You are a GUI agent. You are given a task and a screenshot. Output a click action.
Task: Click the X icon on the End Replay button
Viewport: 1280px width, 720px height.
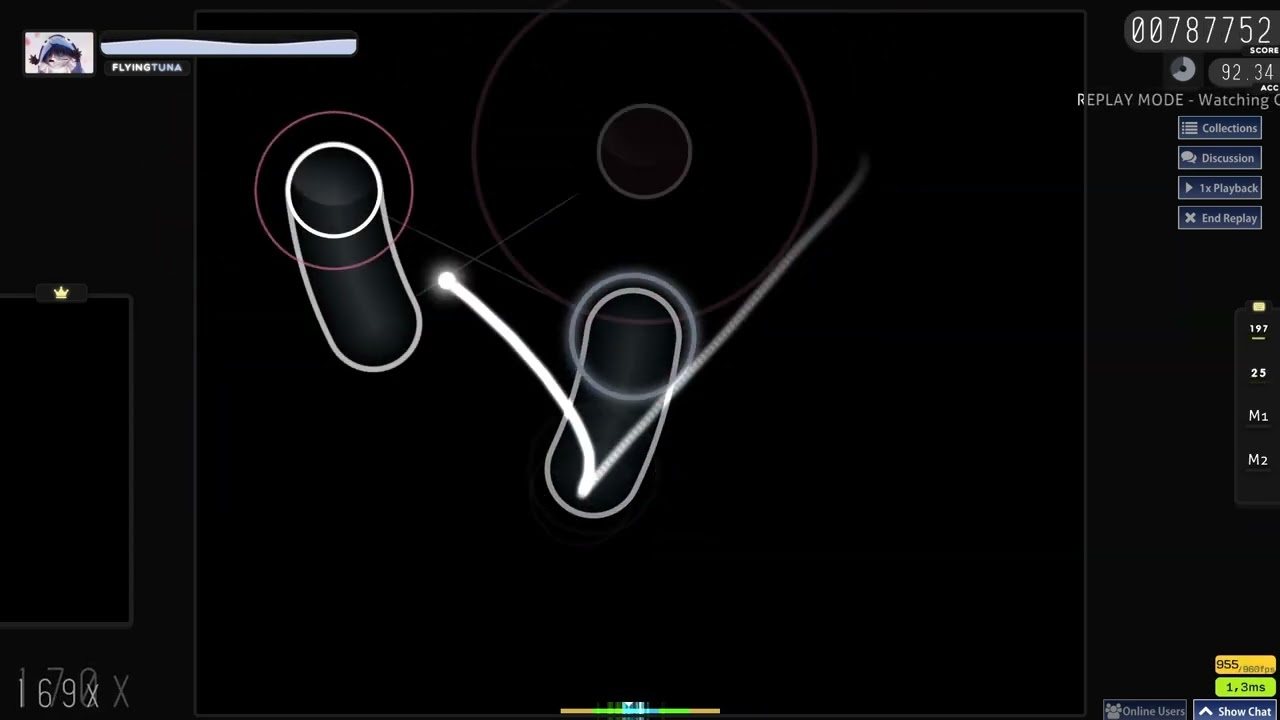tap(1190, 218)
